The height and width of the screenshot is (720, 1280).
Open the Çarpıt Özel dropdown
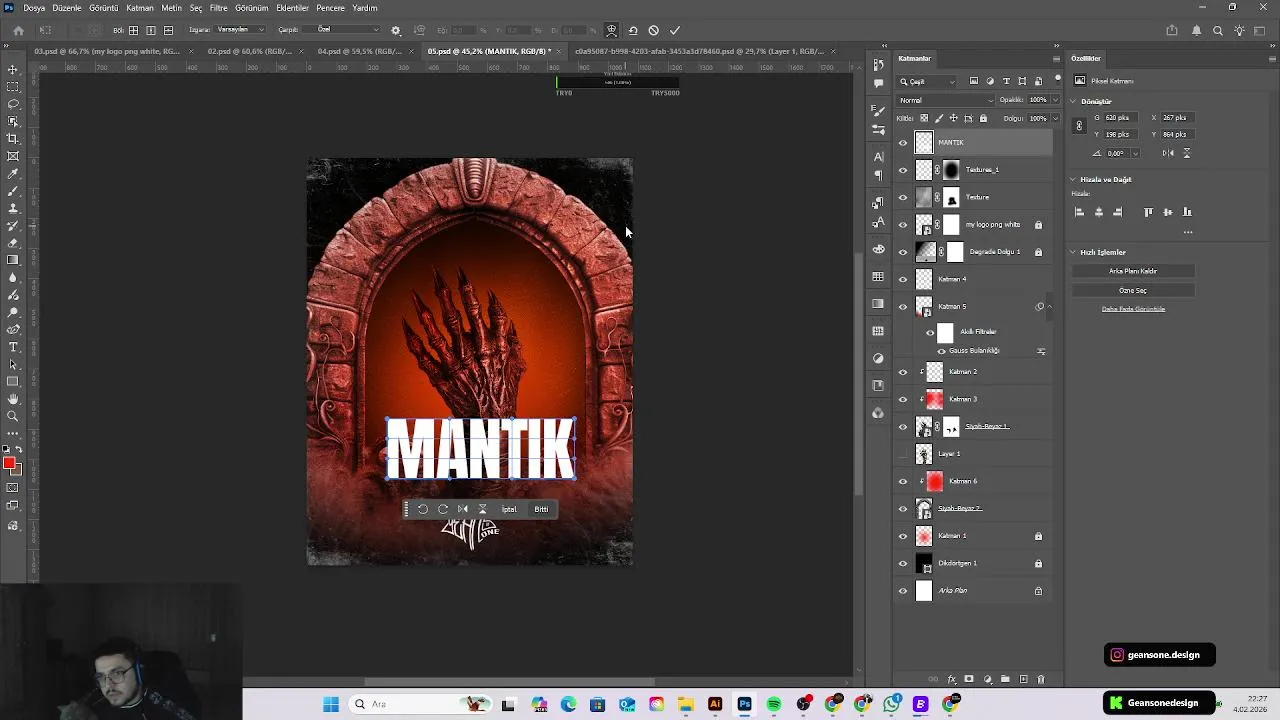pos(342,30)
